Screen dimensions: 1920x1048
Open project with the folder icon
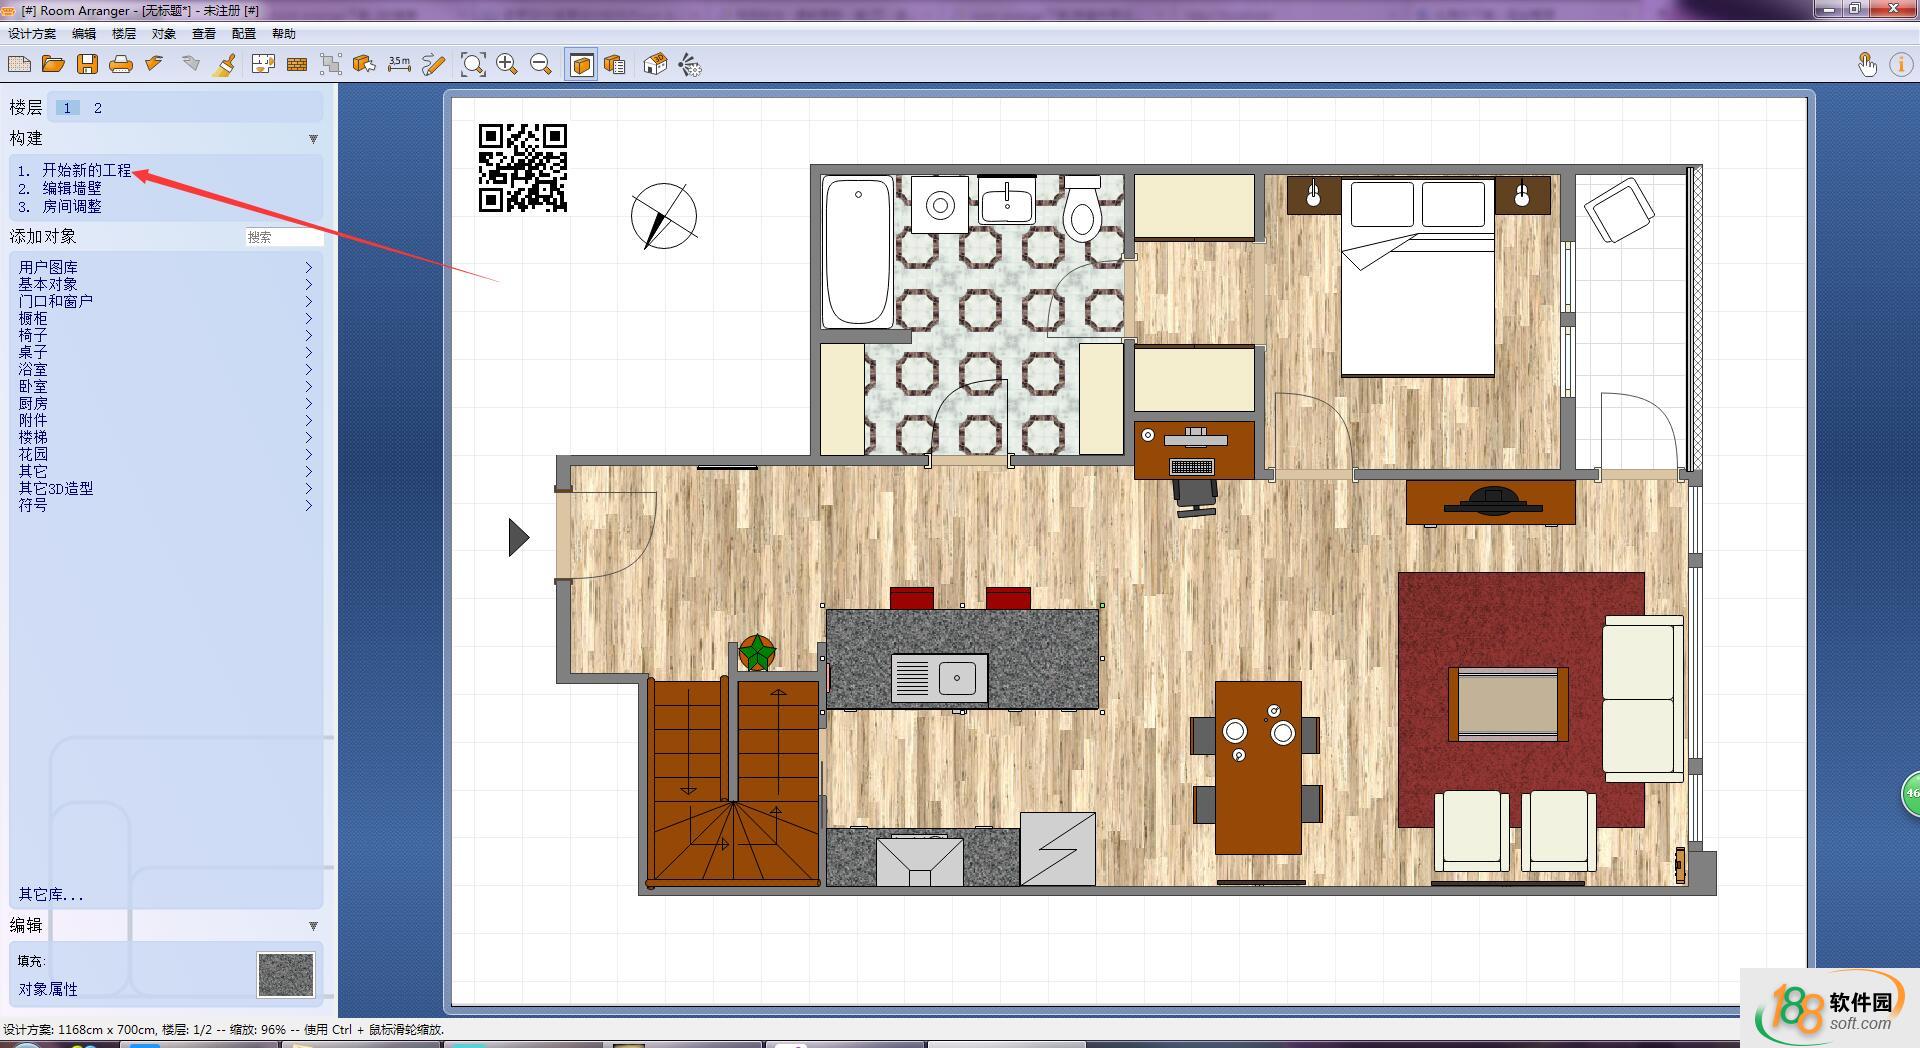pos(53,65)
